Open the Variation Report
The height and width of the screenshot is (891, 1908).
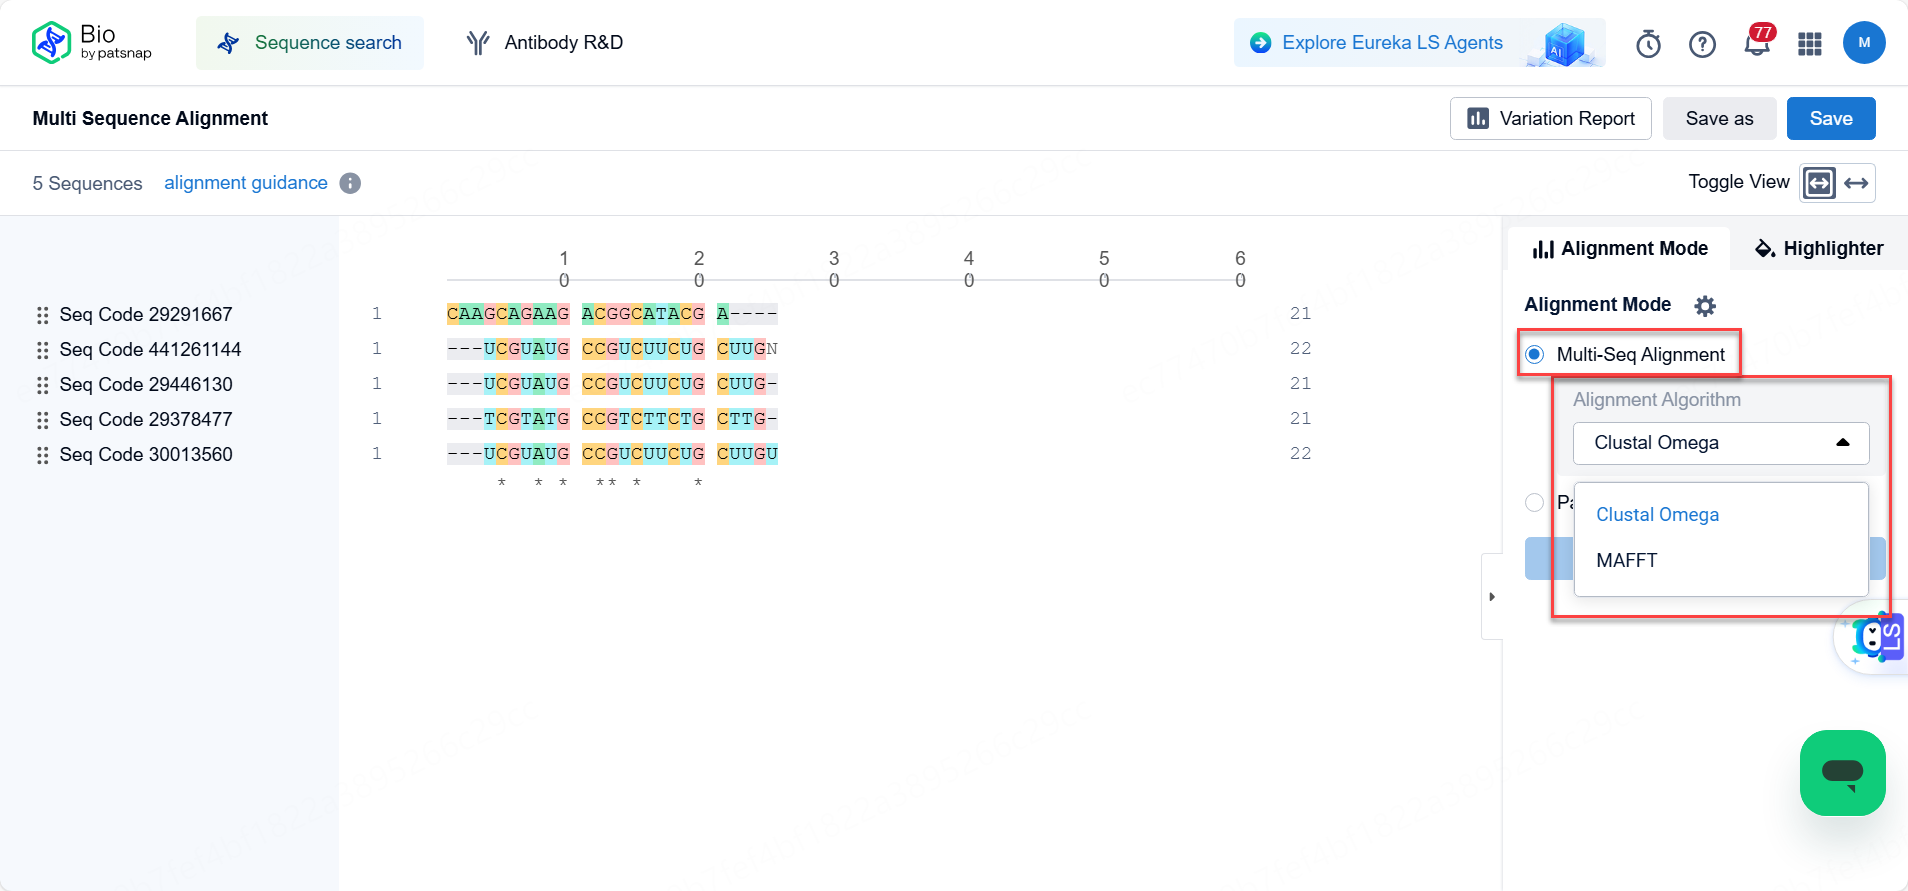pyautogui.click(x=1550, y=119)
